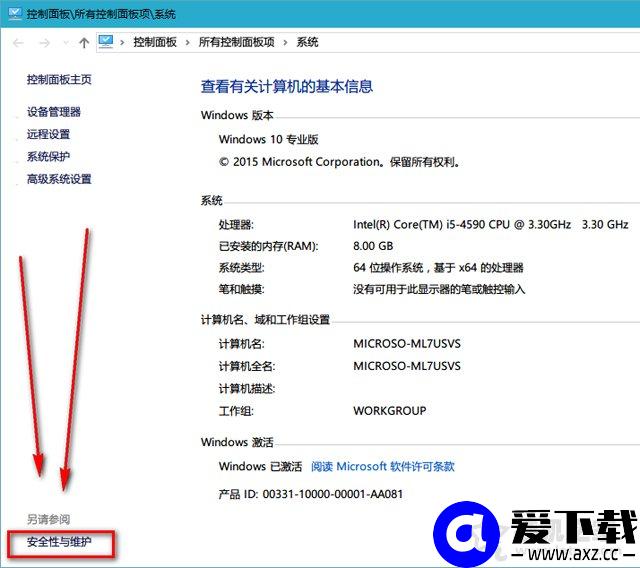Select the 系统 breadcrumb
This screenshot has width=640, height=568.
click(307, 42)
